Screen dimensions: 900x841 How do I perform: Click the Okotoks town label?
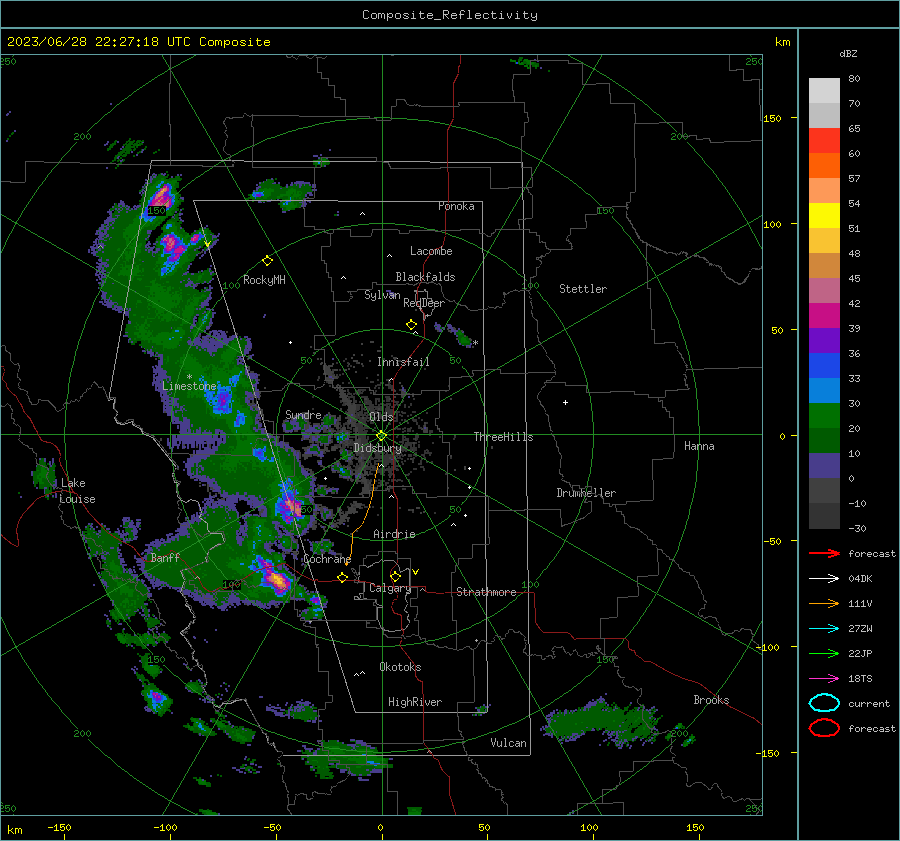pyautogui.click(x=400, y=667)
